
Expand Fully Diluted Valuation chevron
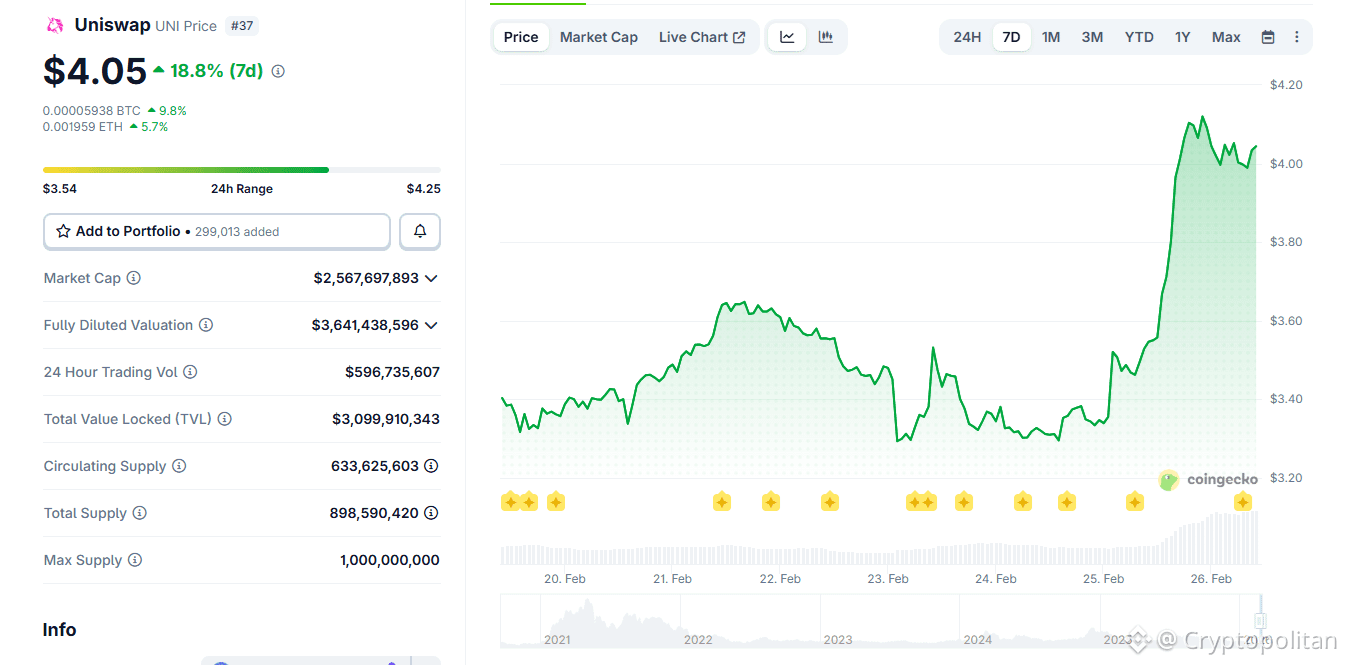pyautogui.click(x=431, y=325)
